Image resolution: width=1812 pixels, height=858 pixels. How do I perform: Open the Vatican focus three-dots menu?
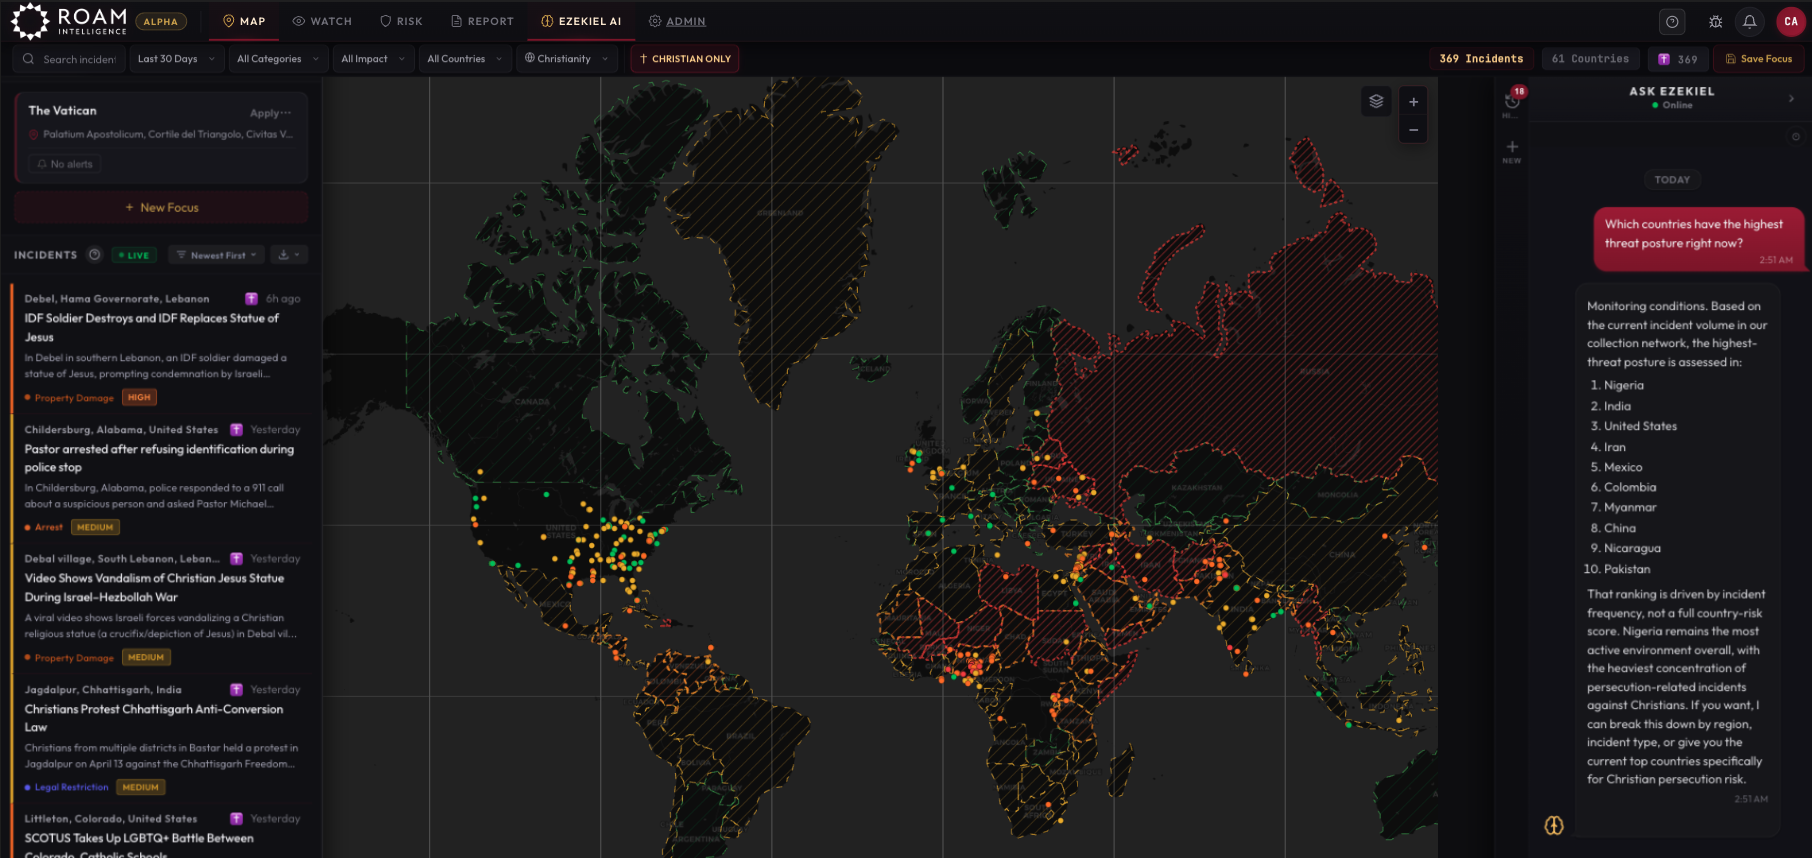coord(286,112)
